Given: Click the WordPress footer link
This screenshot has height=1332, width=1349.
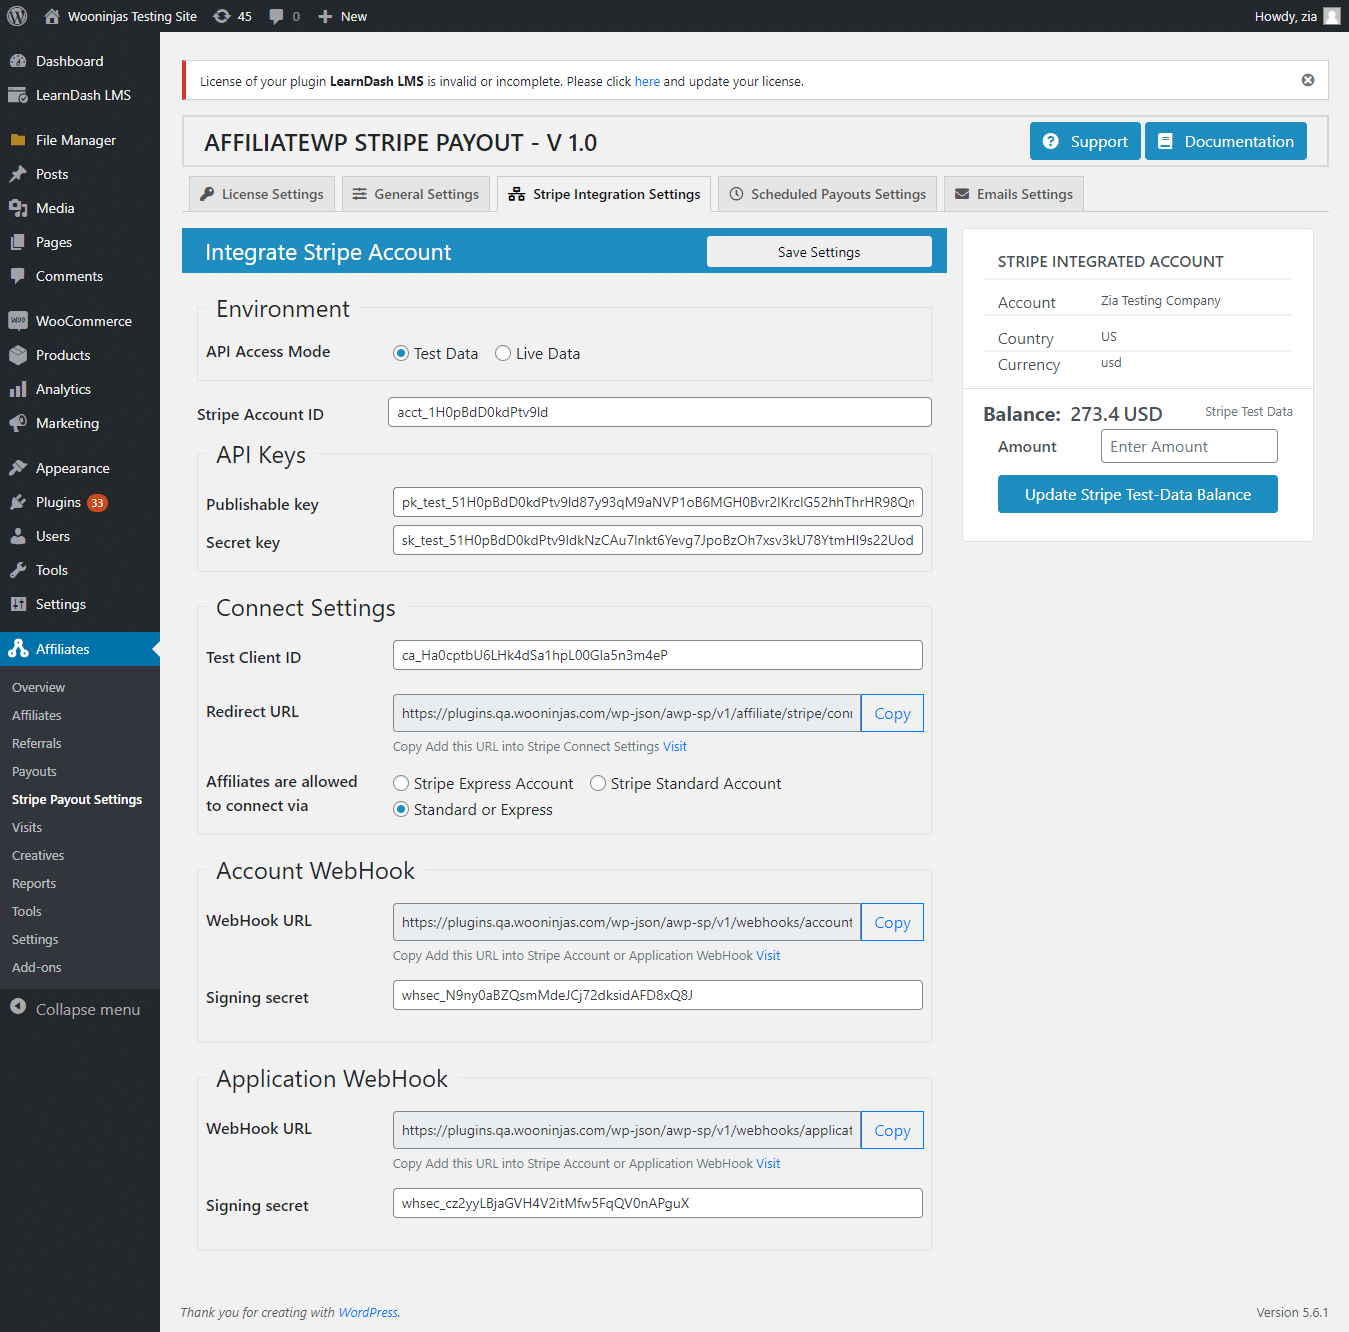Looking at the screenshot, I should click(x=368, y=1312).
